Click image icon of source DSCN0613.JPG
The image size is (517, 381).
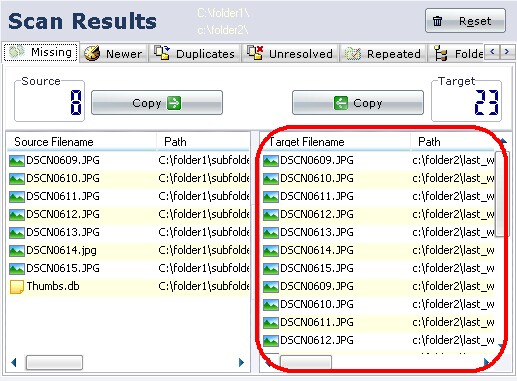click(x=17, y=233)
